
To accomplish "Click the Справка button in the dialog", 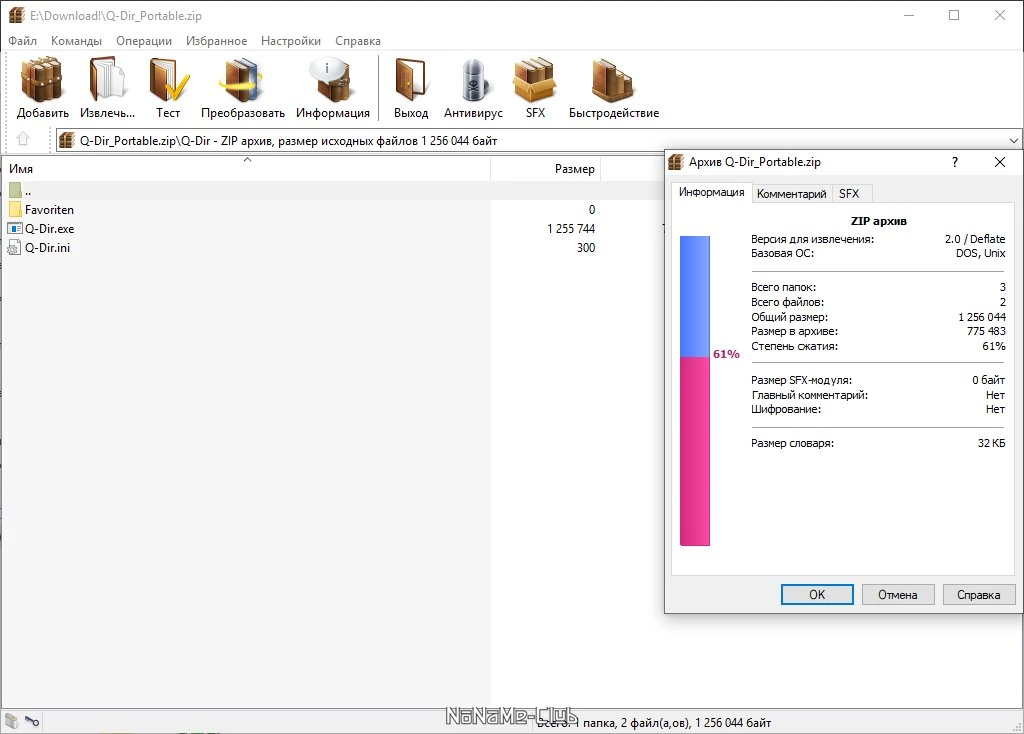I will pyautogui.click(x=978, y=594).
